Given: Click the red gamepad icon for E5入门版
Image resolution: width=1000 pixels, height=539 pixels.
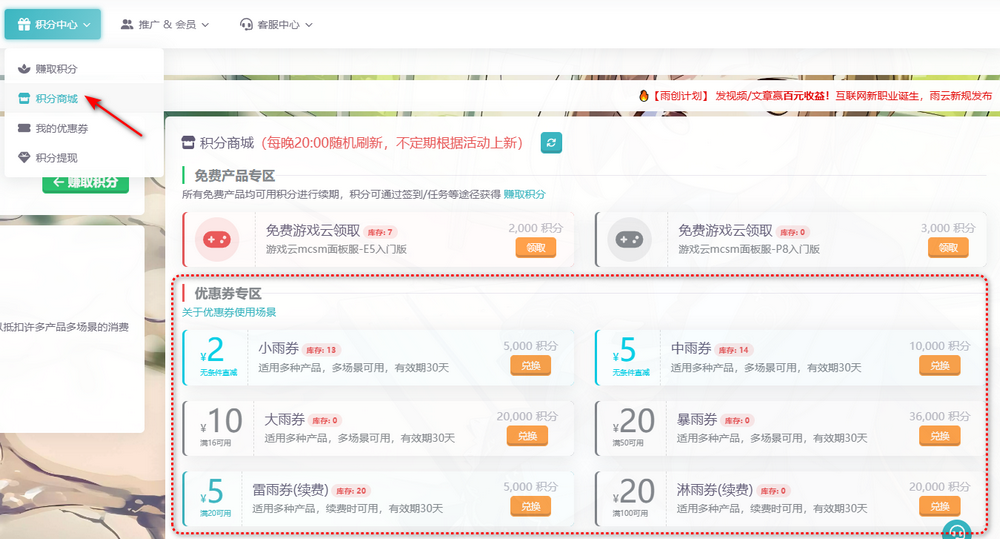Looking at the screenshot, I should tap(217, 239).
